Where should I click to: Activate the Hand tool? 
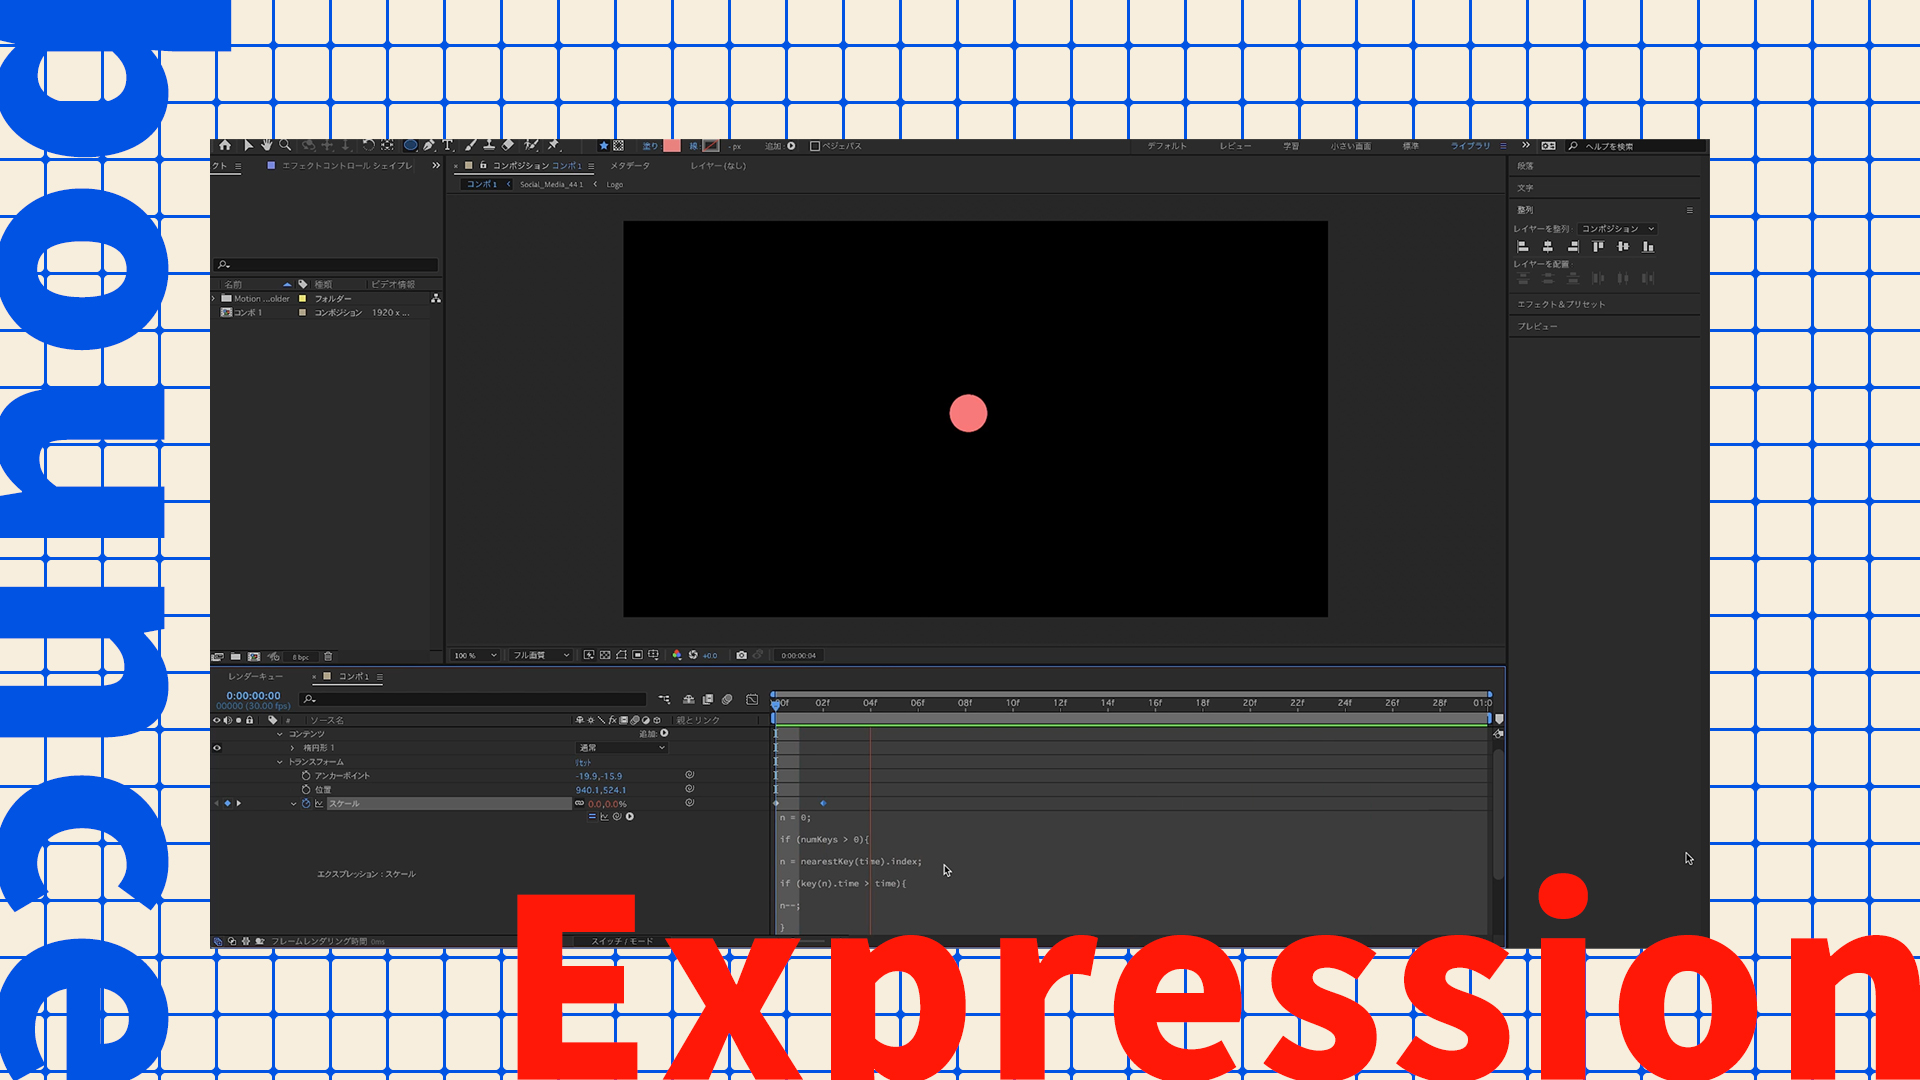[x=266, y=145]
